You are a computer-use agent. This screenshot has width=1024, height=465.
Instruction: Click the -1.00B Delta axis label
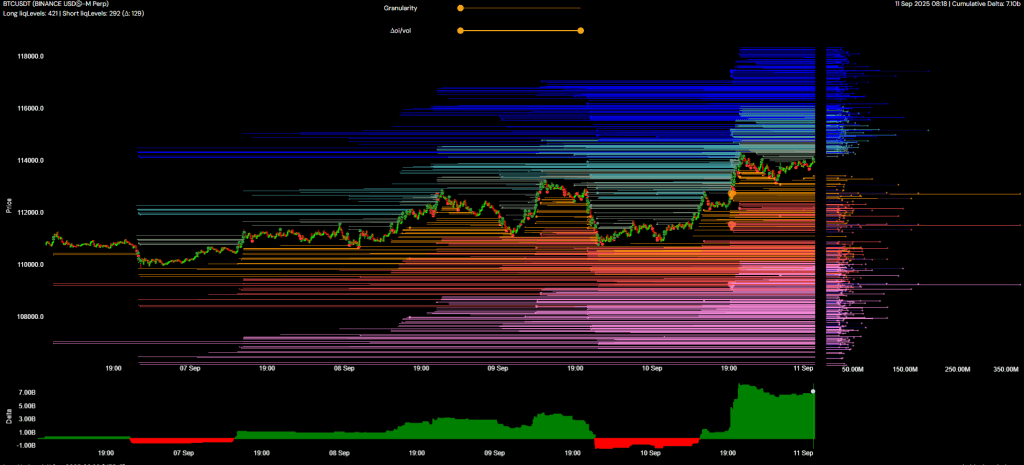[25, 445]
